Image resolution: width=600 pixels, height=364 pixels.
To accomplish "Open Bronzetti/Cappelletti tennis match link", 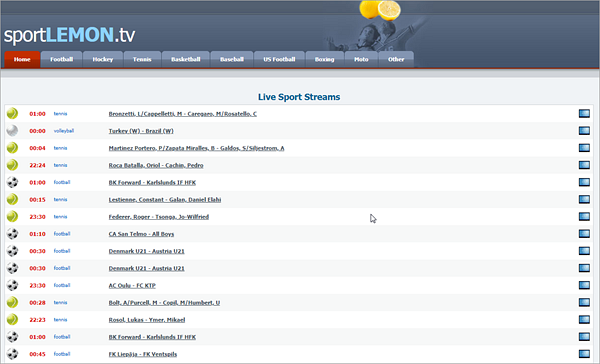I will tap(183, 114).
